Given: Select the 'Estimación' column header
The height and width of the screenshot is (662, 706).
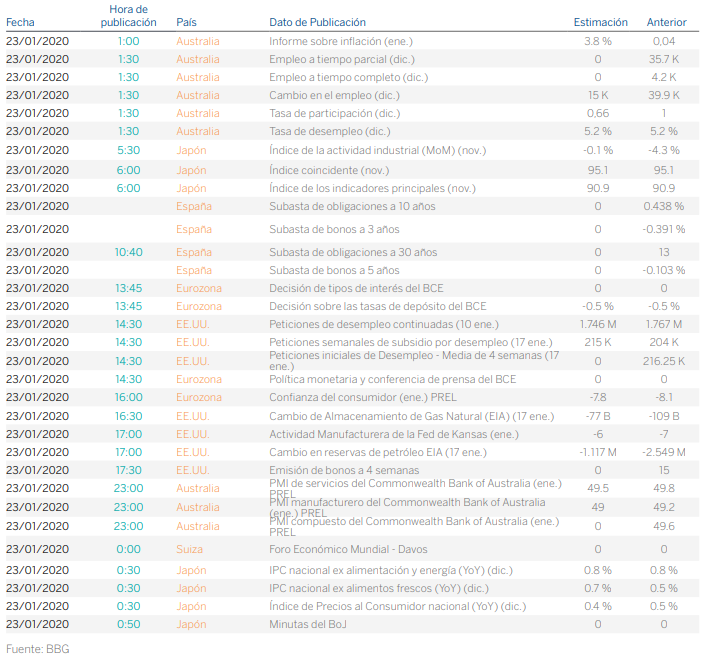Looking at the screenshot, I should [x=600, y=22].
